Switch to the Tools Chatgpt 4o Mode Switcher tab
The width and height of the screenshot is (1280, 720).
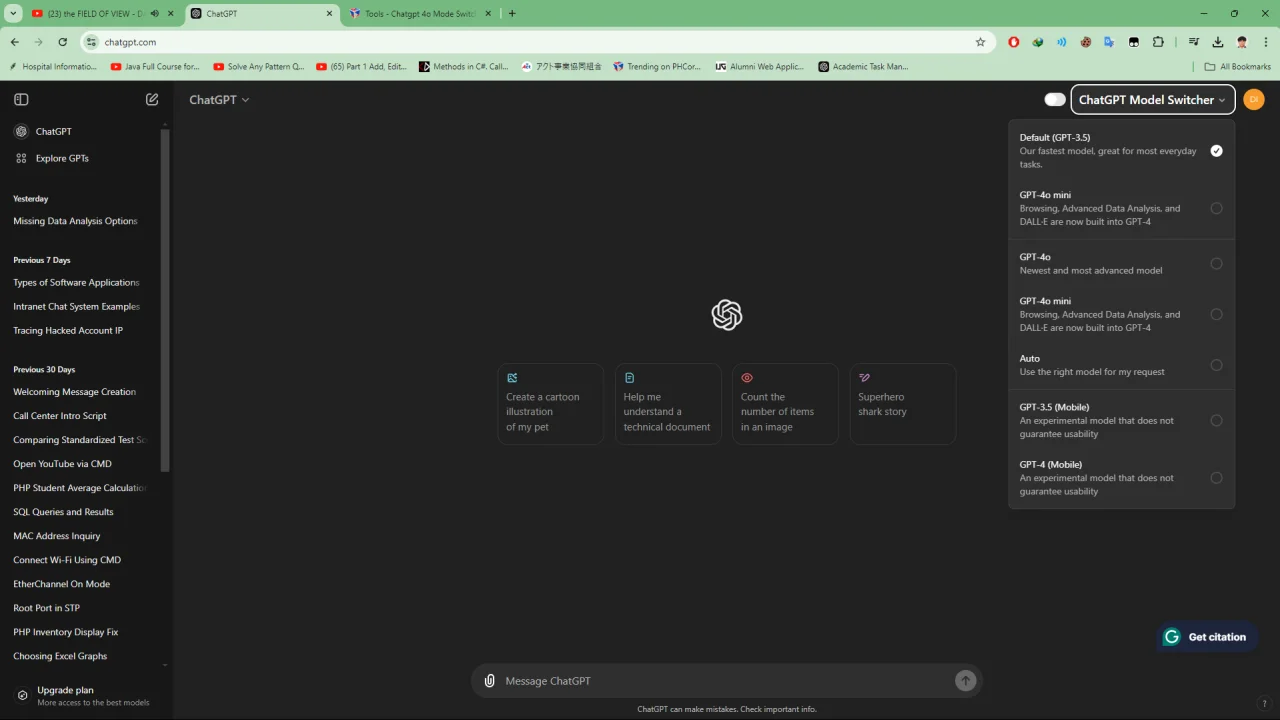point(420,14)
